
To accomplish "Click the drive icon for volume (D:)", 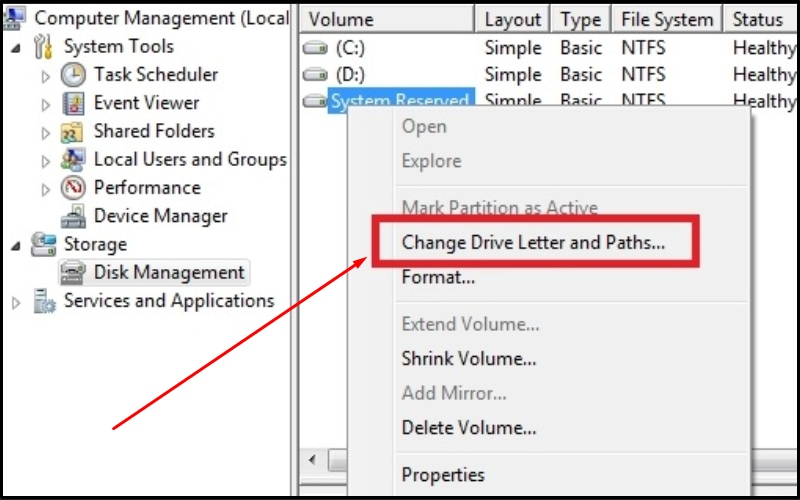I will pos(315,76).
